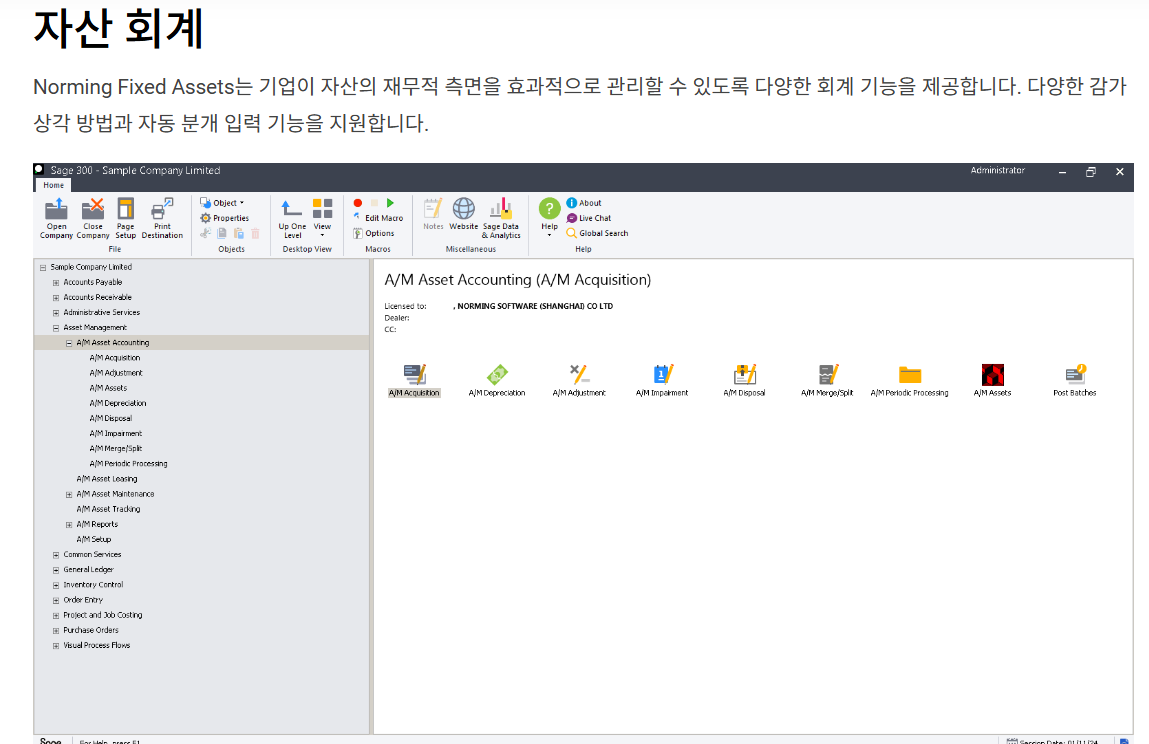Expand the Accounts Payable node

[x=56, y=283]
